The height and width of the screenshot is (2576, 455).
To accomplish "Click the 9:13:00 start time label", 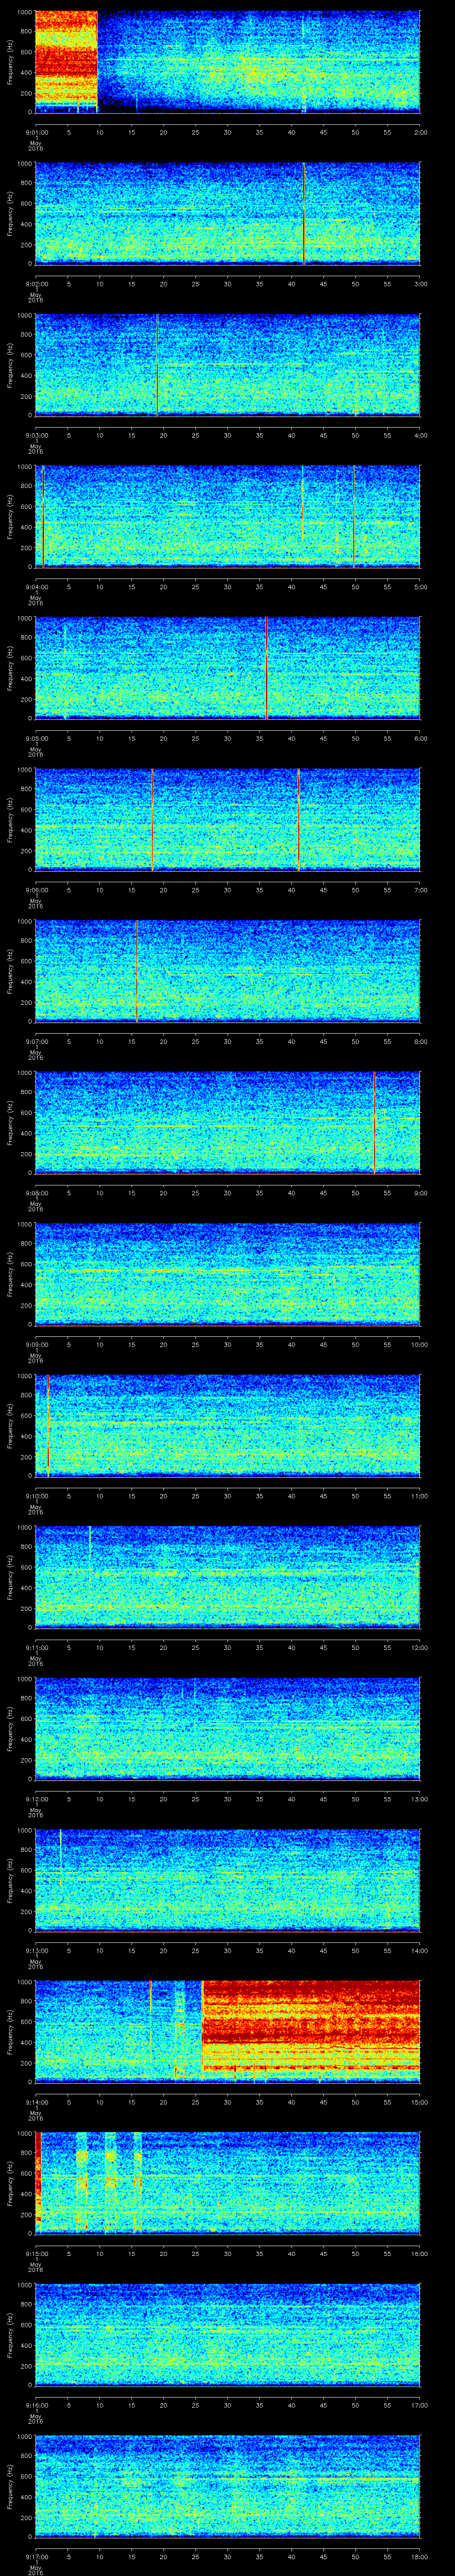I will (x=36, y=1951).
